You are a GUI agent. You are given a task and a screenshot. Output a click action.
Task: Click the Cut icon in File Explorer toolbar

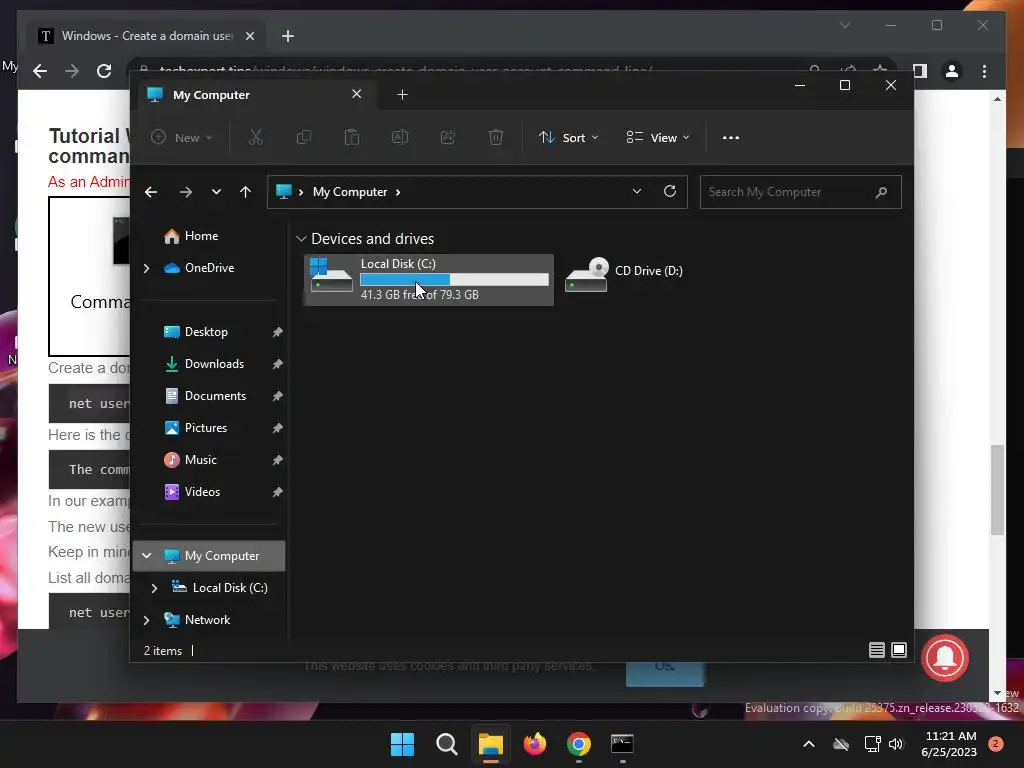coord(255,137)
